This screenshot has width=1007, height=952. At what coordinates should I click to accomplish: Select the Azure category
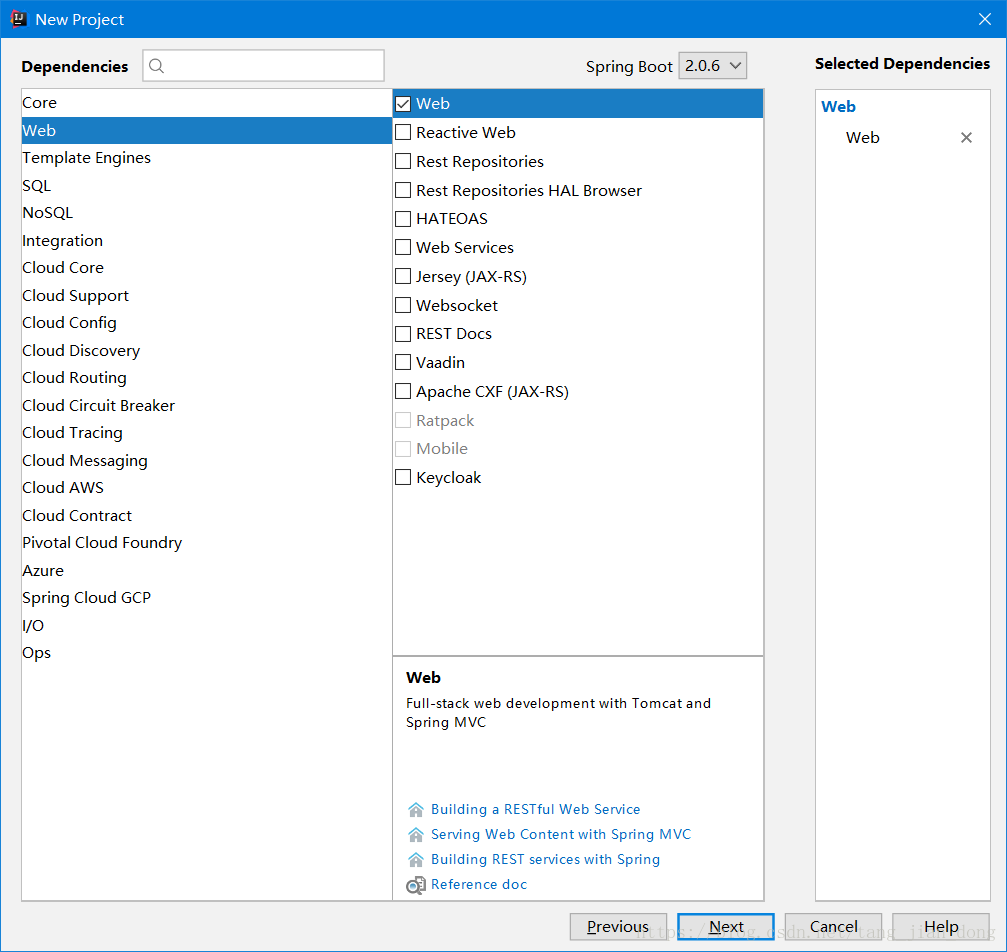coord(206,570)
